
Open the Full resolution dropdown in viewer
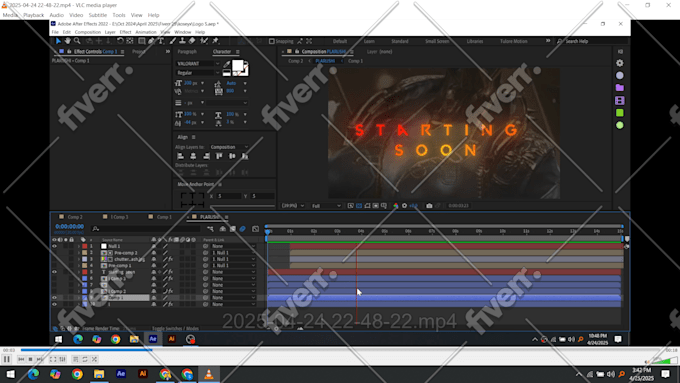tap(326, 206)
